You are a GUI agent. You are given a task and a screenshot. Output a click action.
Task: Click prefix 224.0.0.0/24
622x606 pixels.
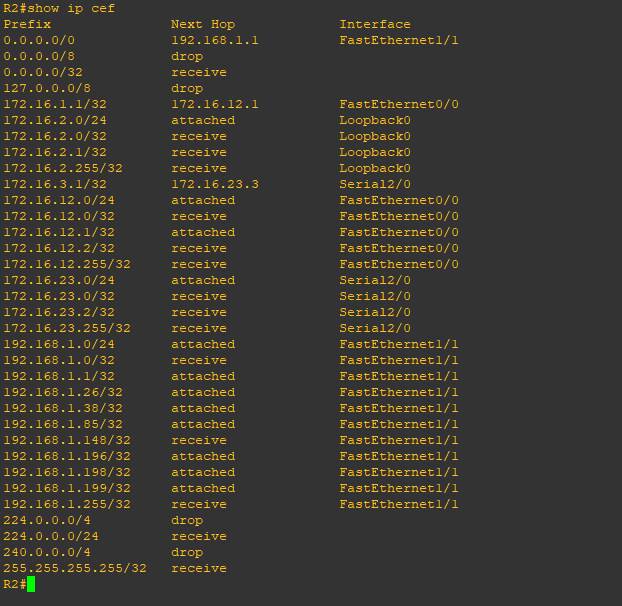51,536
